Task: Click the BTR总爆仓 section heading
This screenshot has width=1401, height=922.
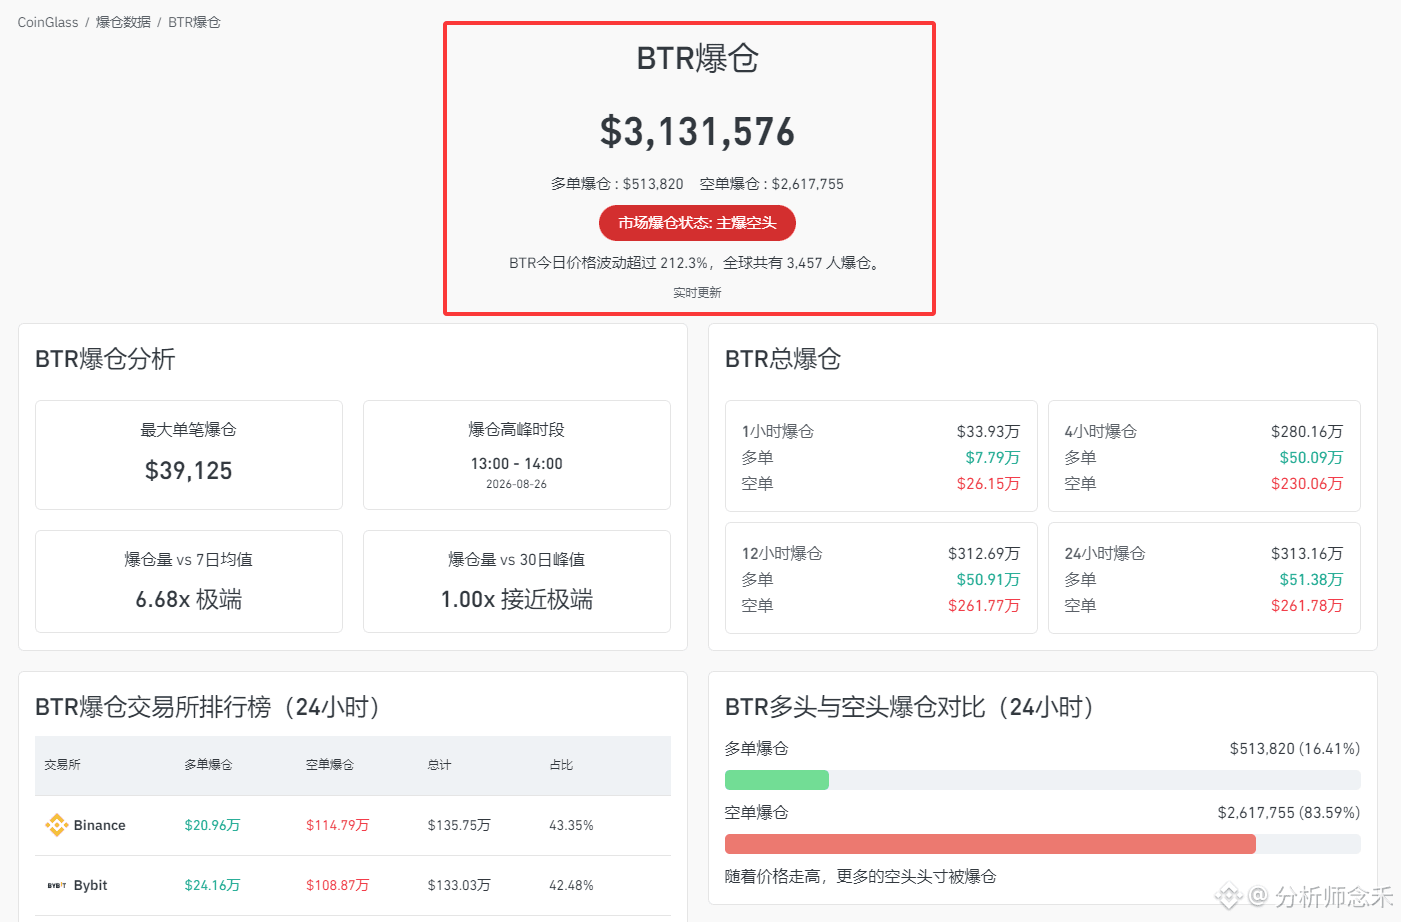Action: point(783,359)
